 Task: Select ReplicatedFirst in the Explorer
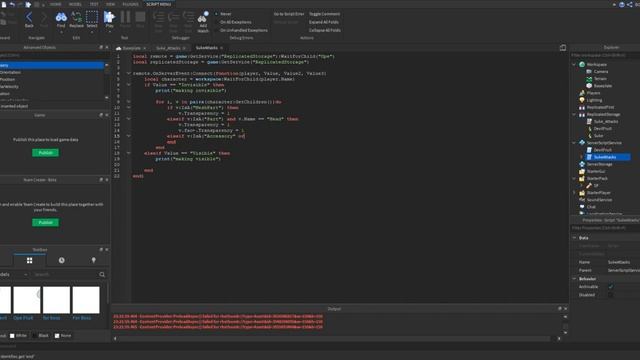tap(600, 107)
